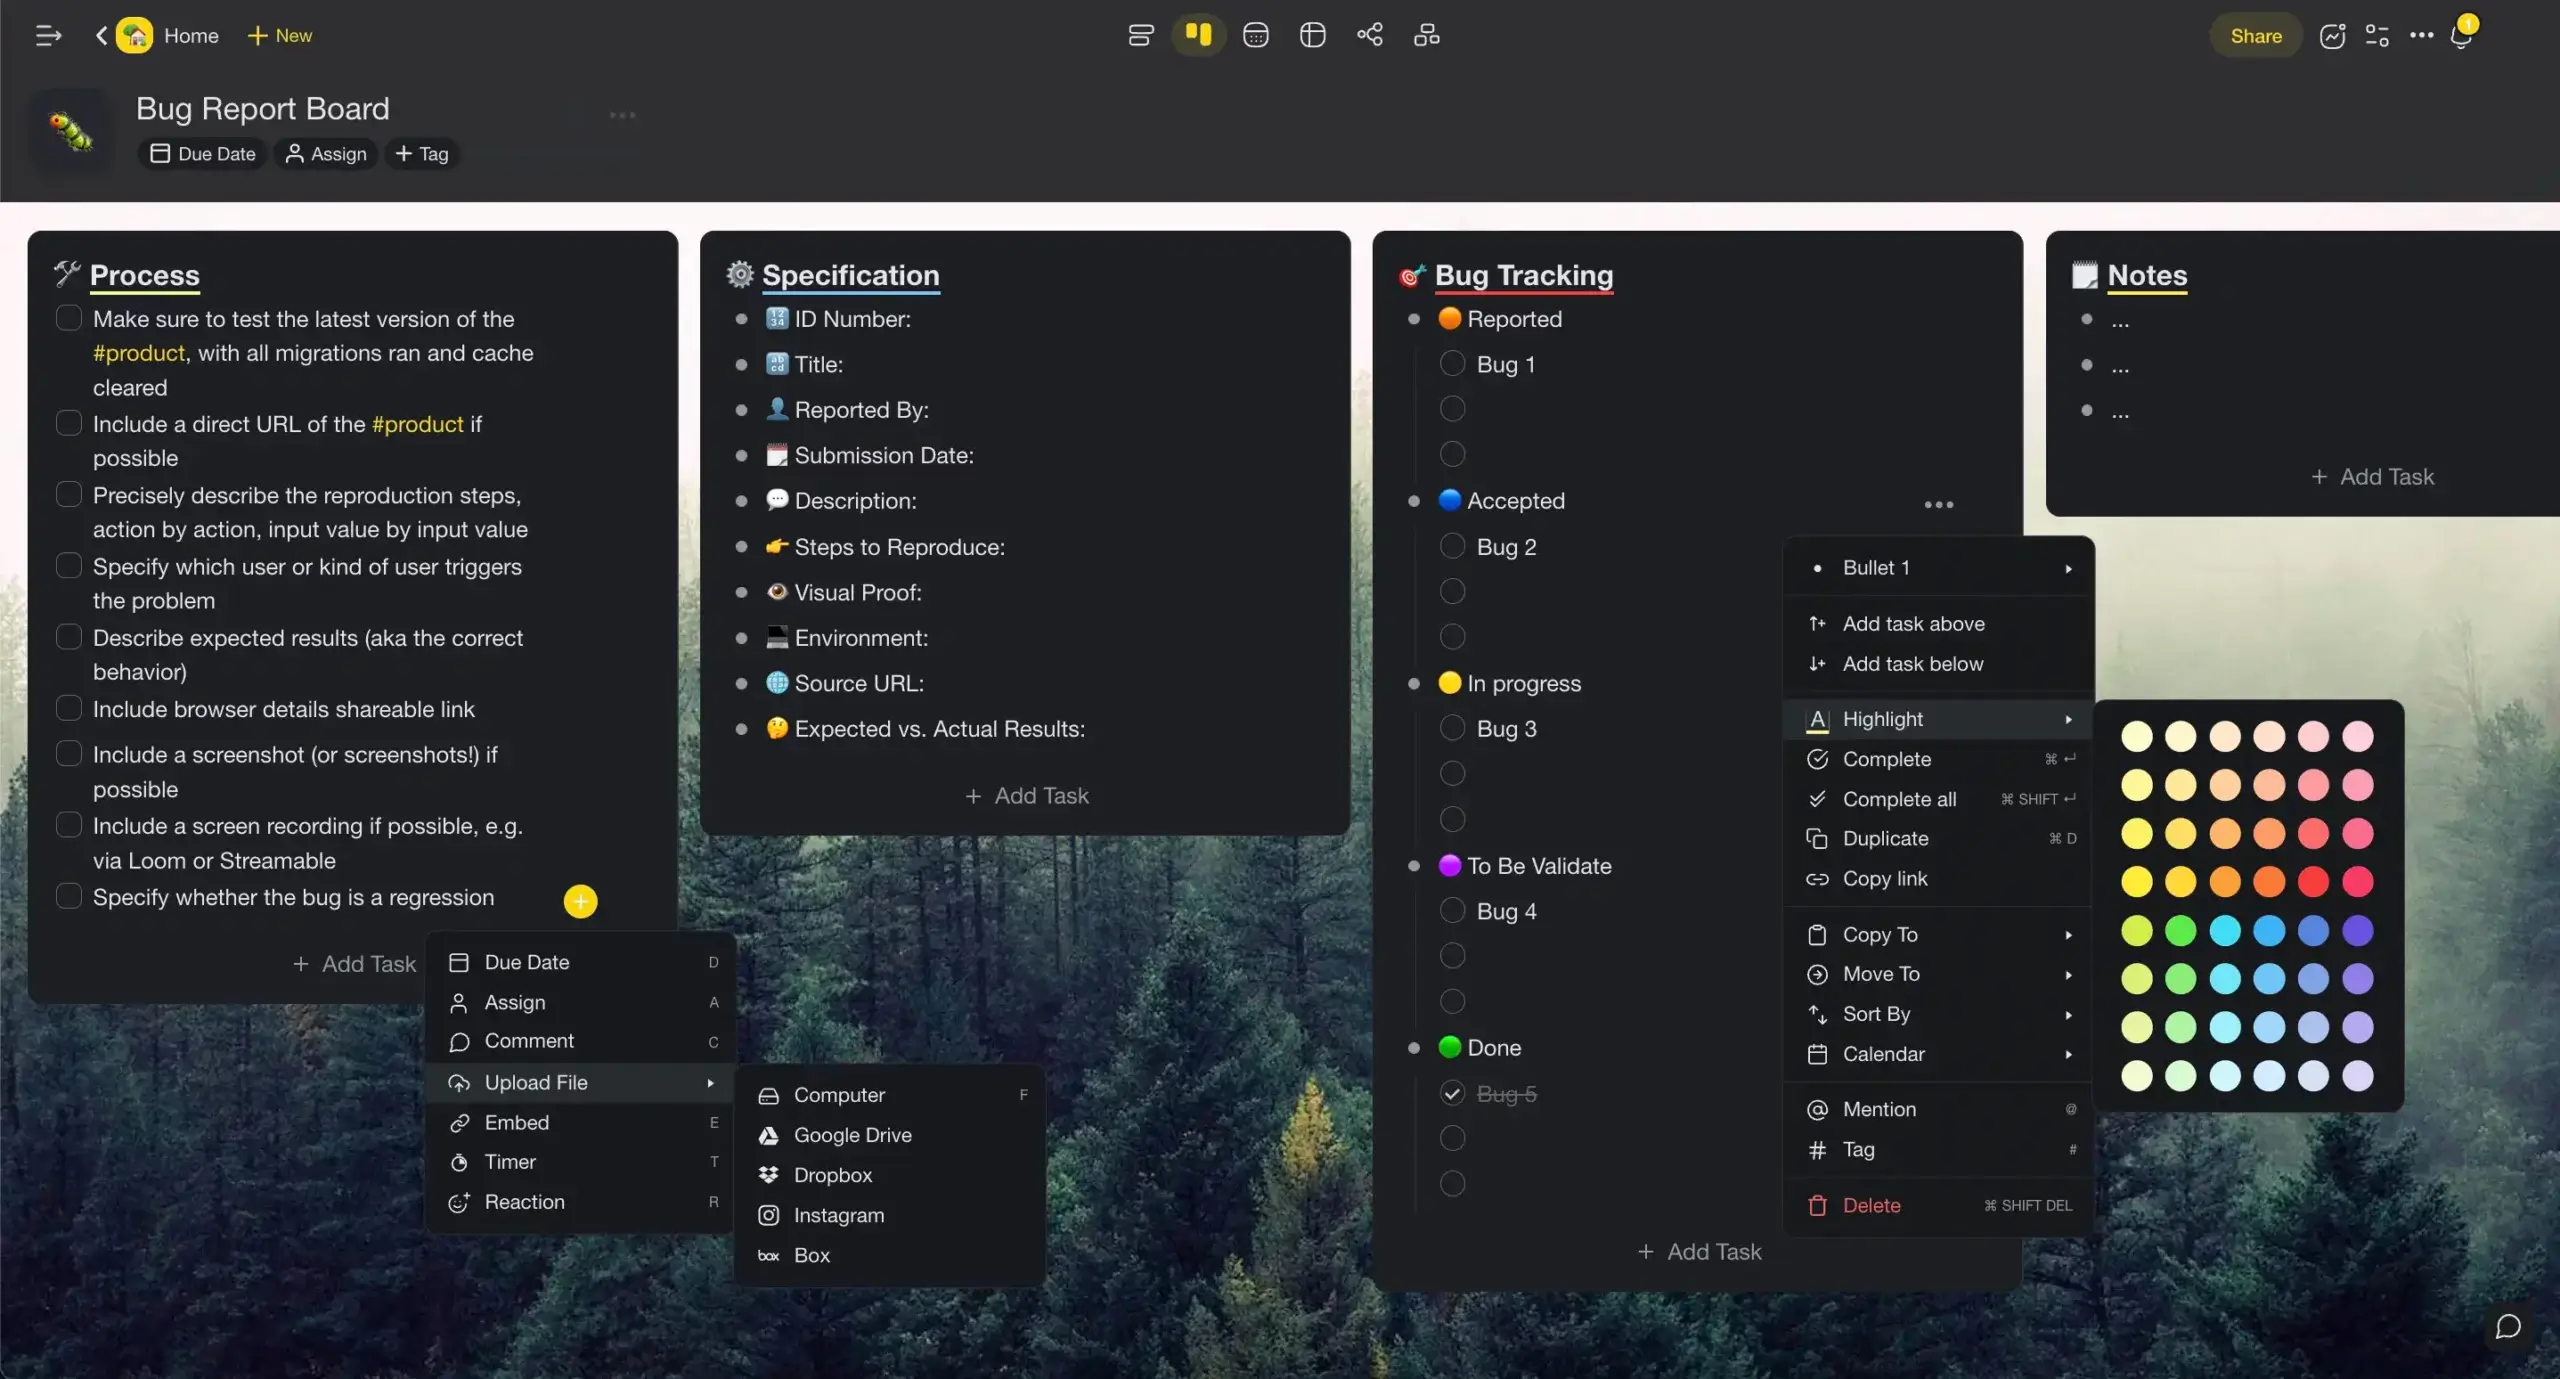The height and width of the screenshot is (1379, 2560).
Task: Open the notifications bell icon
Action: coord(2461,36)
